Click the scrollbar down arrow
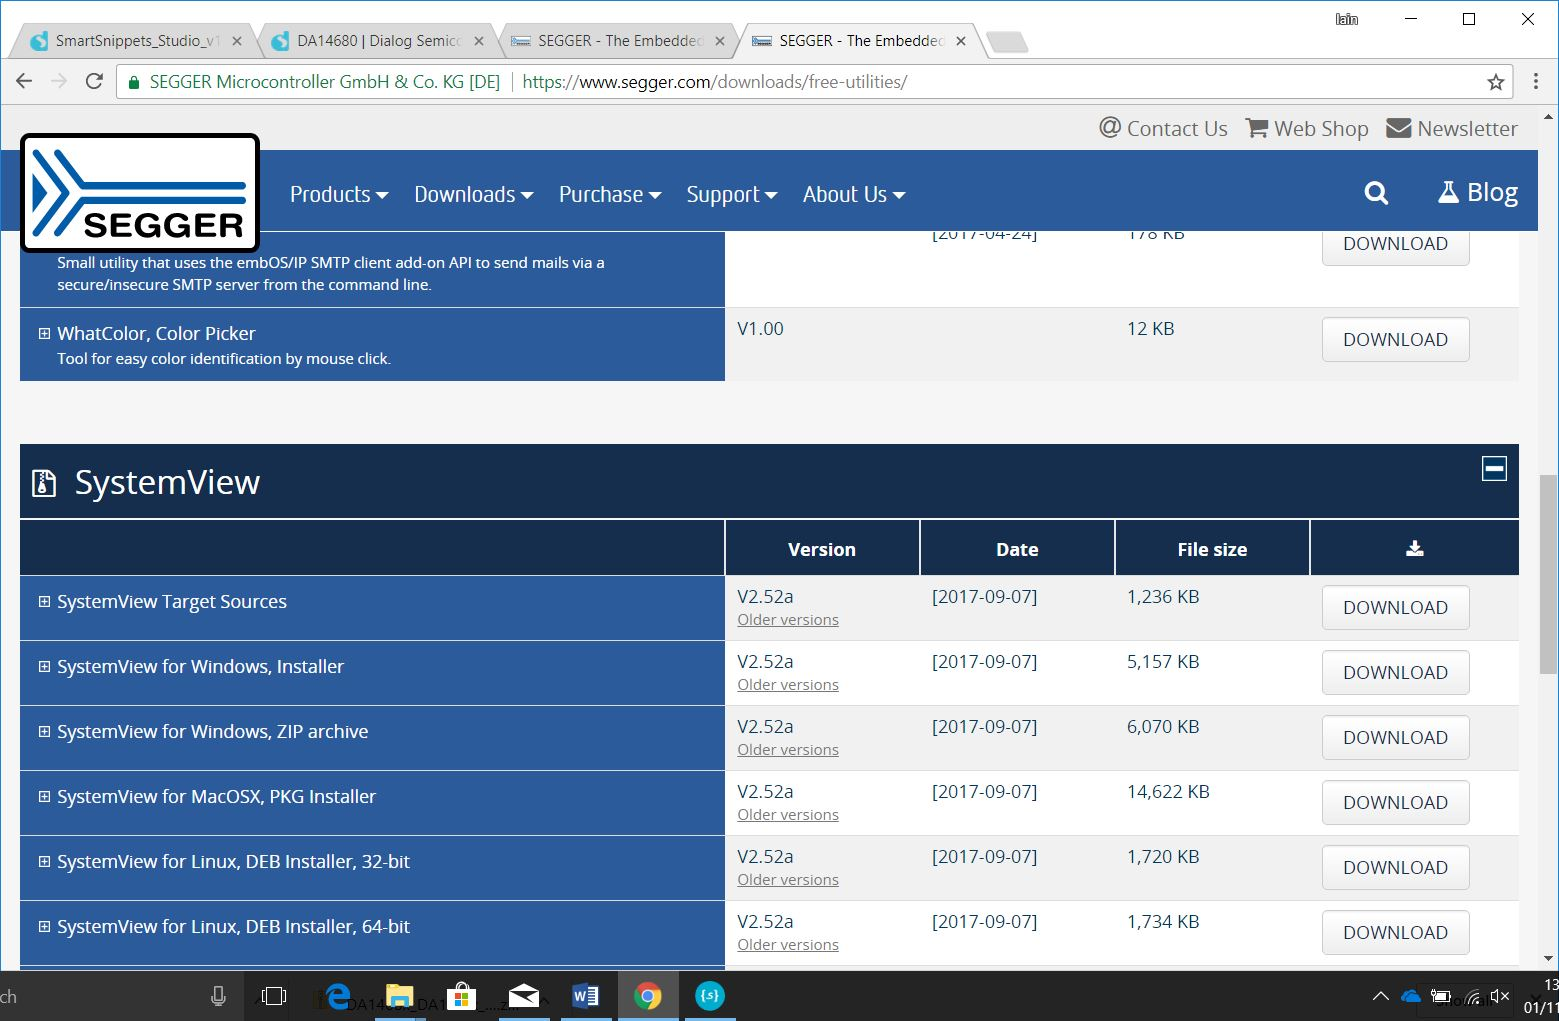Viewport: 1559px width, 1021px height. coord(1548,958)
